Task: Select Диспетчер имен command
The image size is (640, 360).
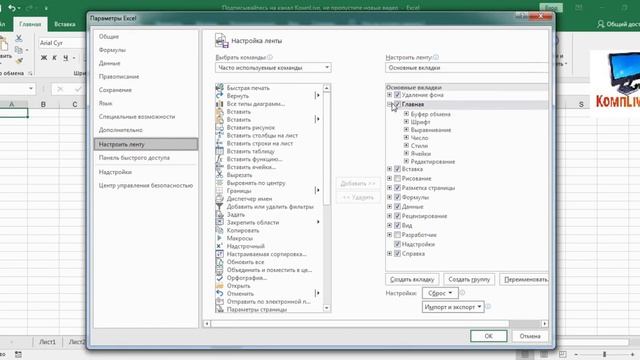Action: tap(269, 199)
